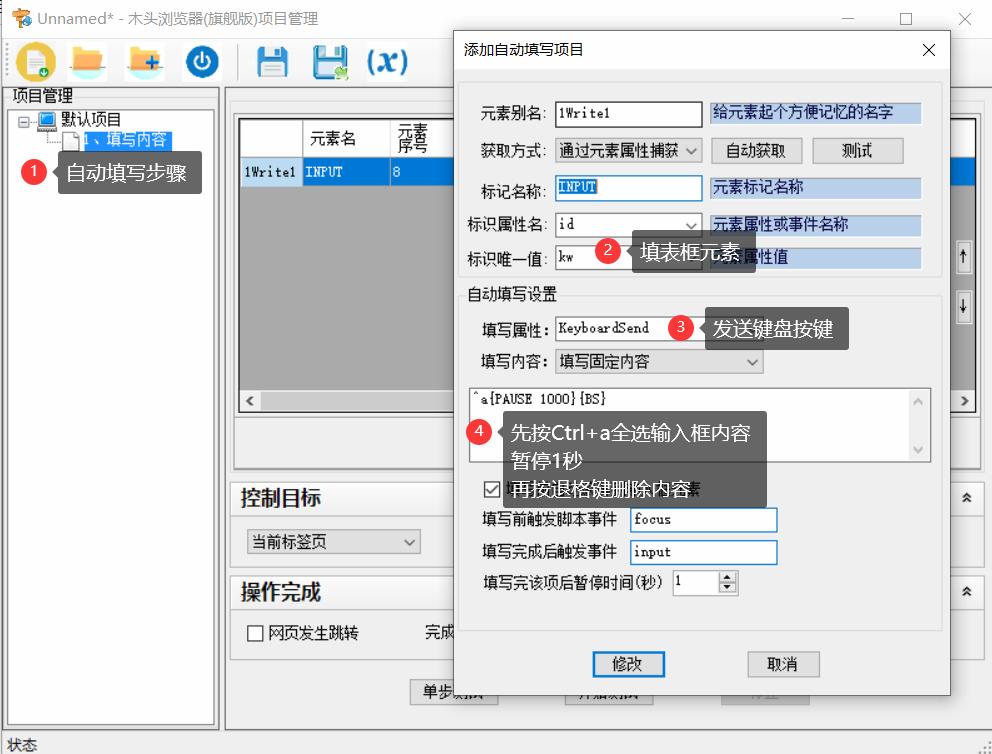Open an existing project using the folder icon
Viewport: 992px width, 754px height.
(x=88, y=61)
